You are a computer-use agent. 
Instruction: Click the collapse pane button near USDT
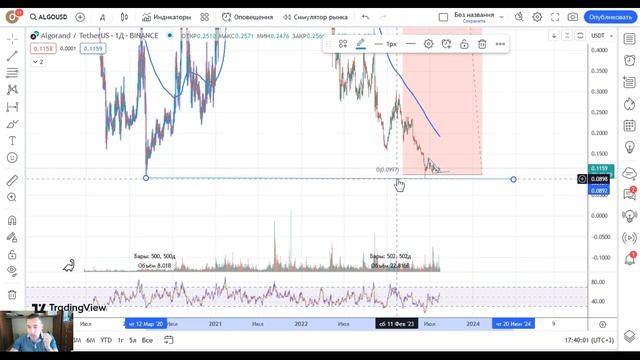(567, 36)
